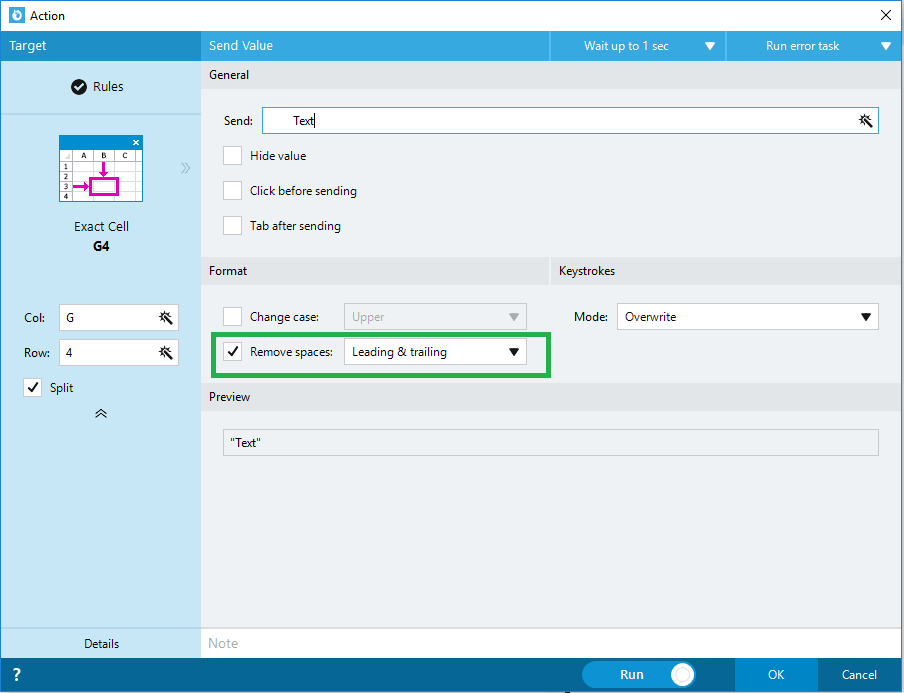
Task: Click the Preview box showing "Text"
Action: (551, 442)
